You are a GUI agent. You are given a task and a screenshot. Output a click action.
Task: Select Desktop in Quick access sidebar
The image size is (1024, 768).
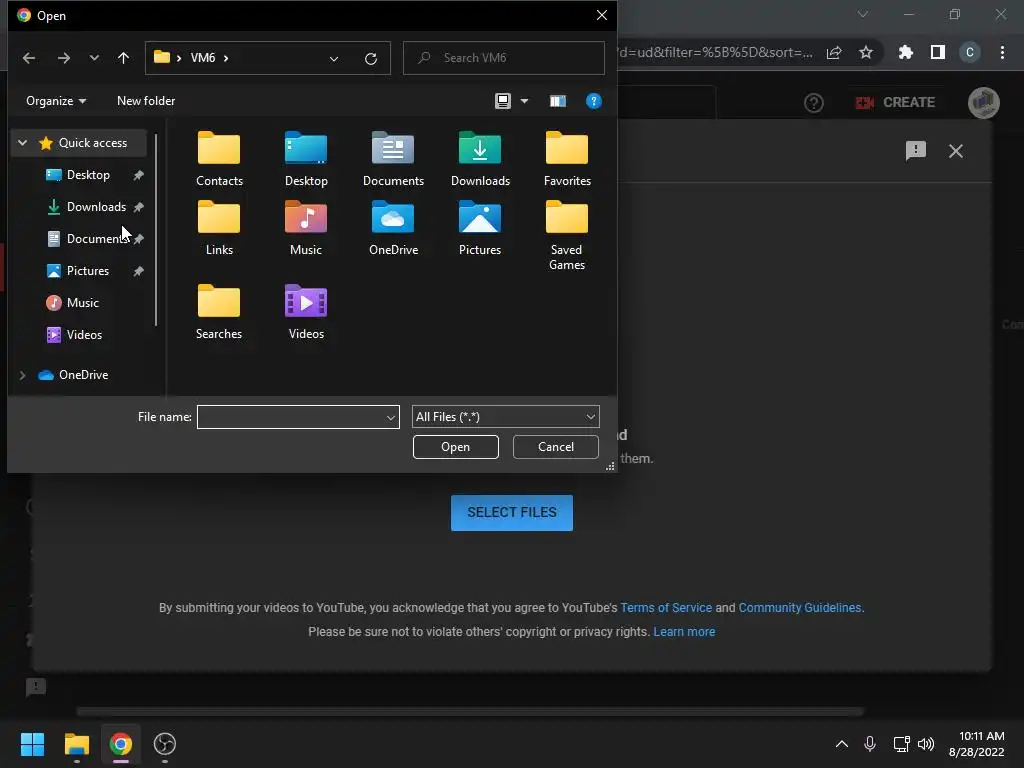pyautogui.click(x=88, y=175)
